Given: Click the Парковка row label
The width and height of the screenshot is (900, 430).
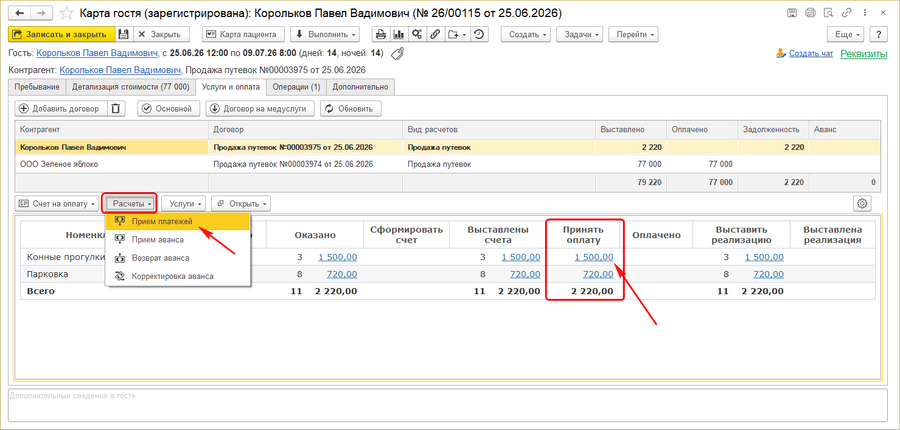Looking at the screenshot, I should [48, 274].
